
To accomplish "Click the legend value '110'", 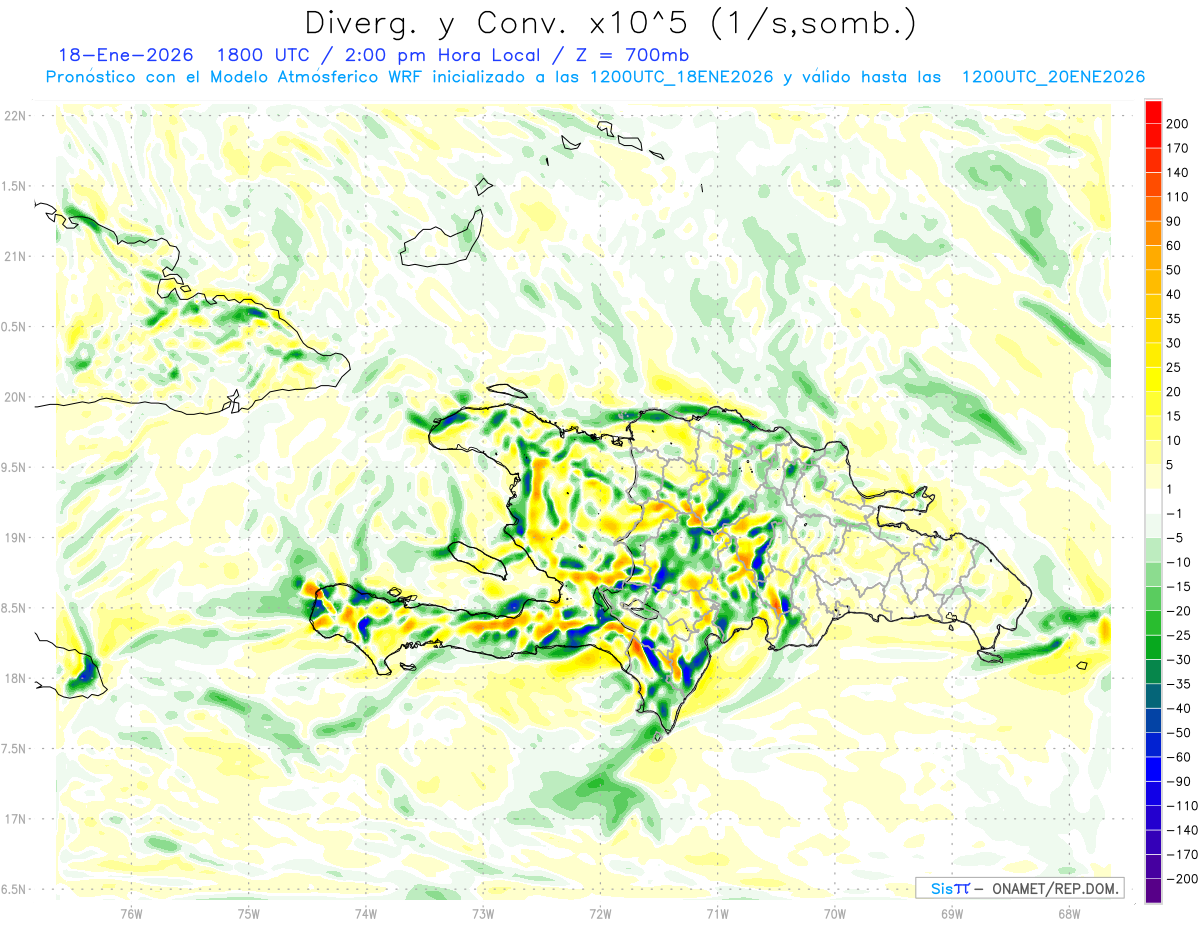I will pyautogui.click(x=1176, y=197).
